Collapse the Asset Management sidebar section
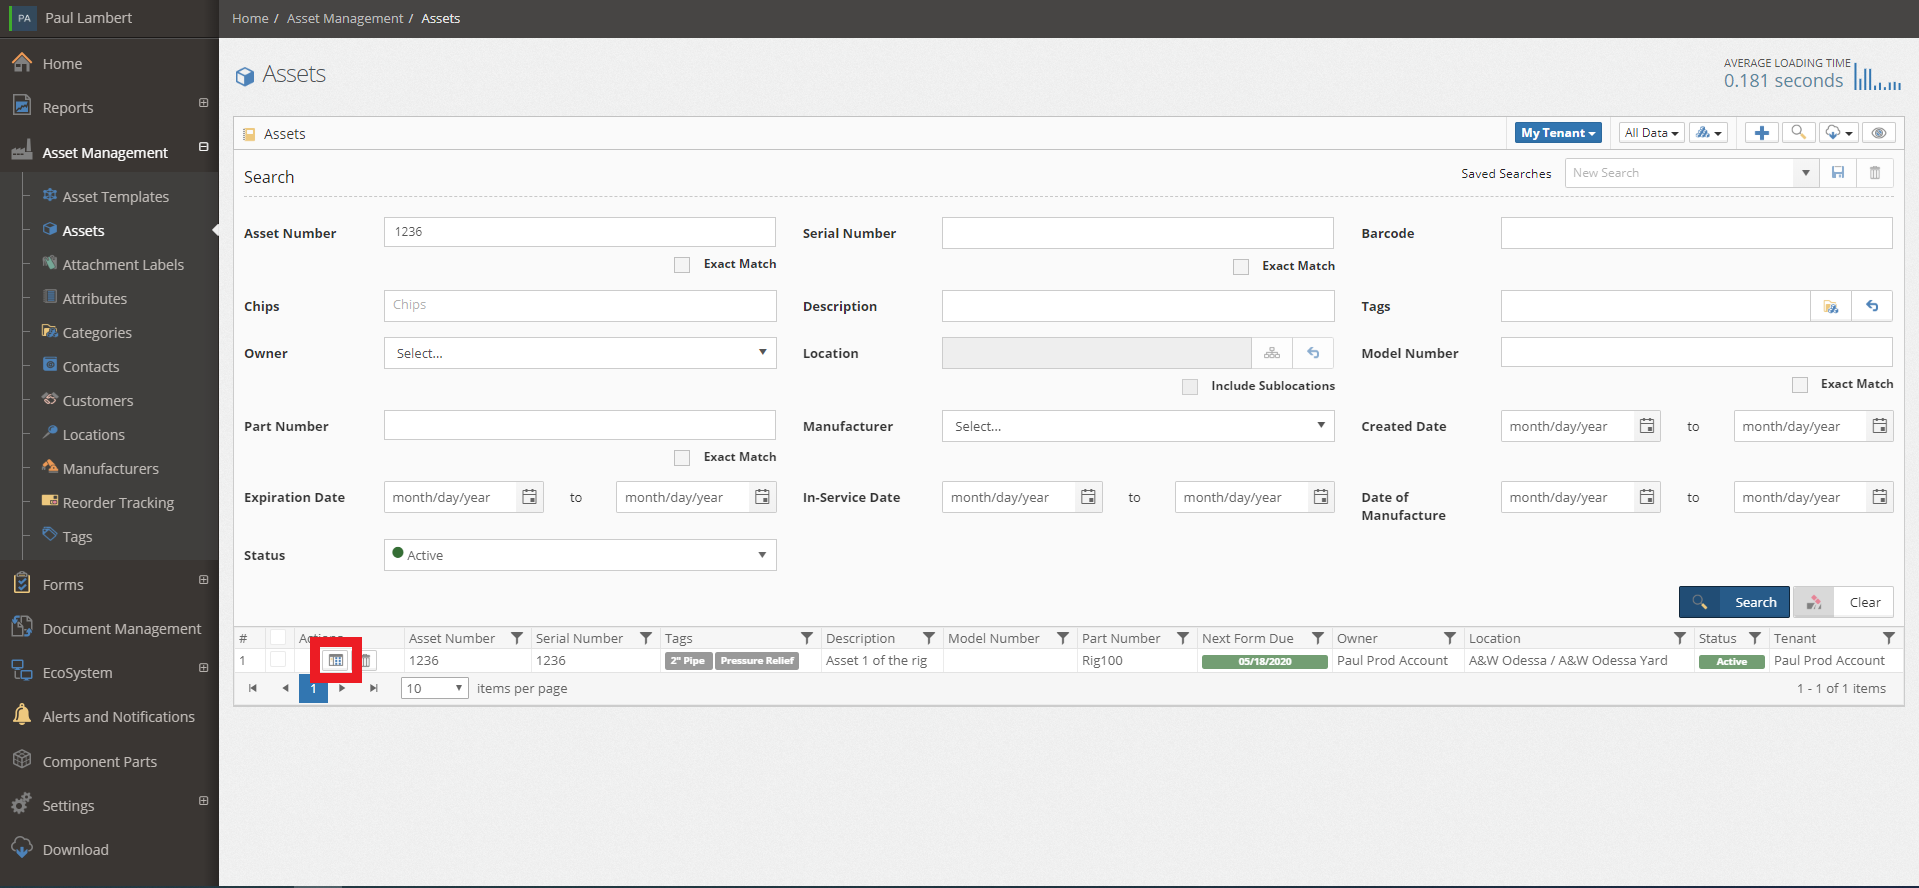 203,147
